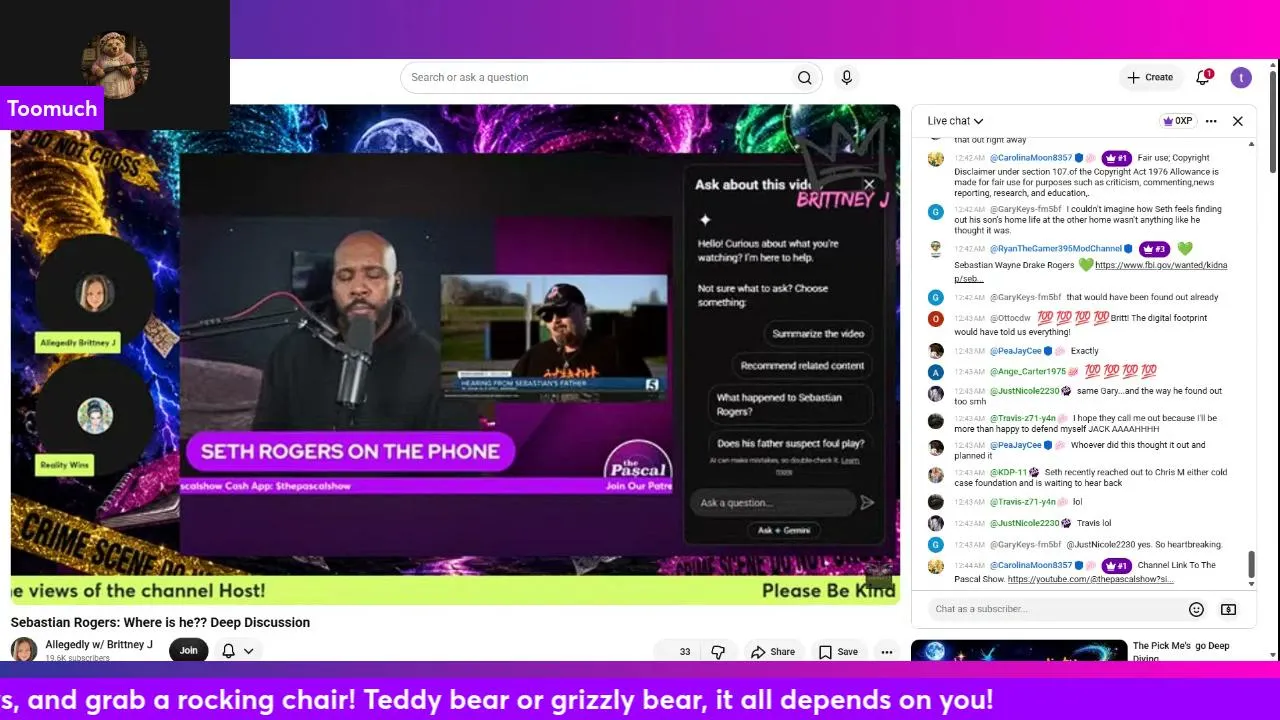Viewport: 1280px width, 720px height.
Task: Open the account avatar menu
Action: (1241, 77)
